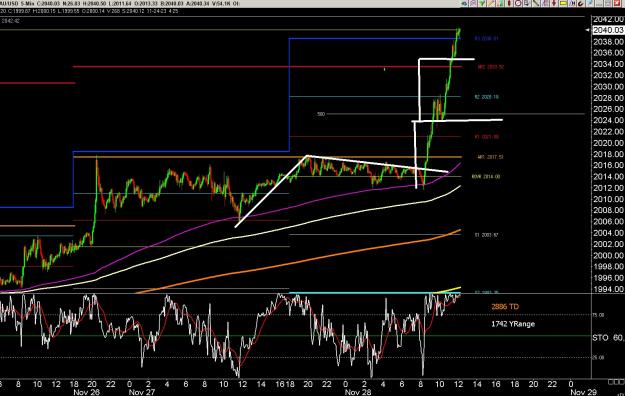This screenshot has width=625, height=396.
Task: Choose the diagonal pencil line tool
Action: [491, 4]
